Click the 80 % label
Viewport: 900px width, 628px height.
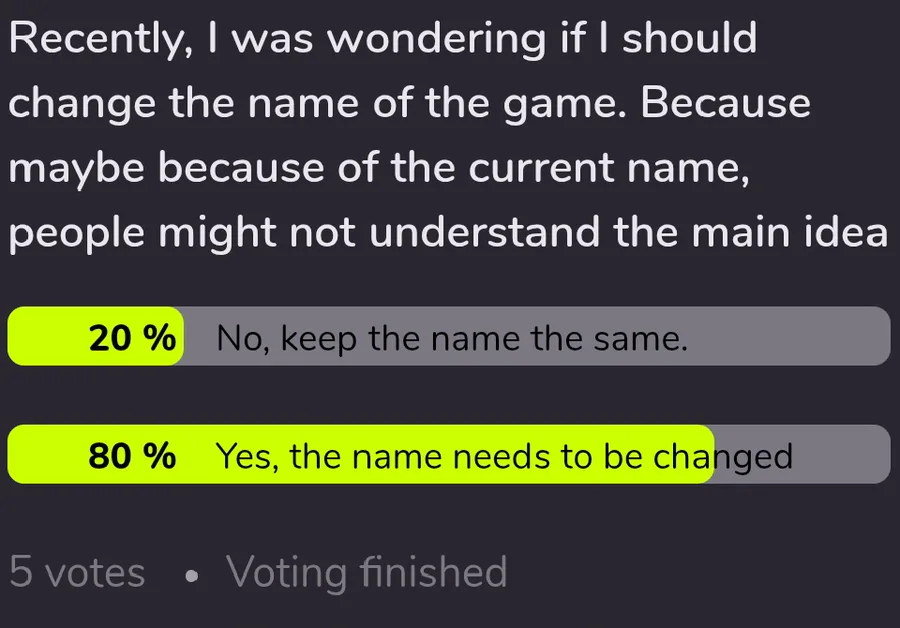(x=132, y=456)
